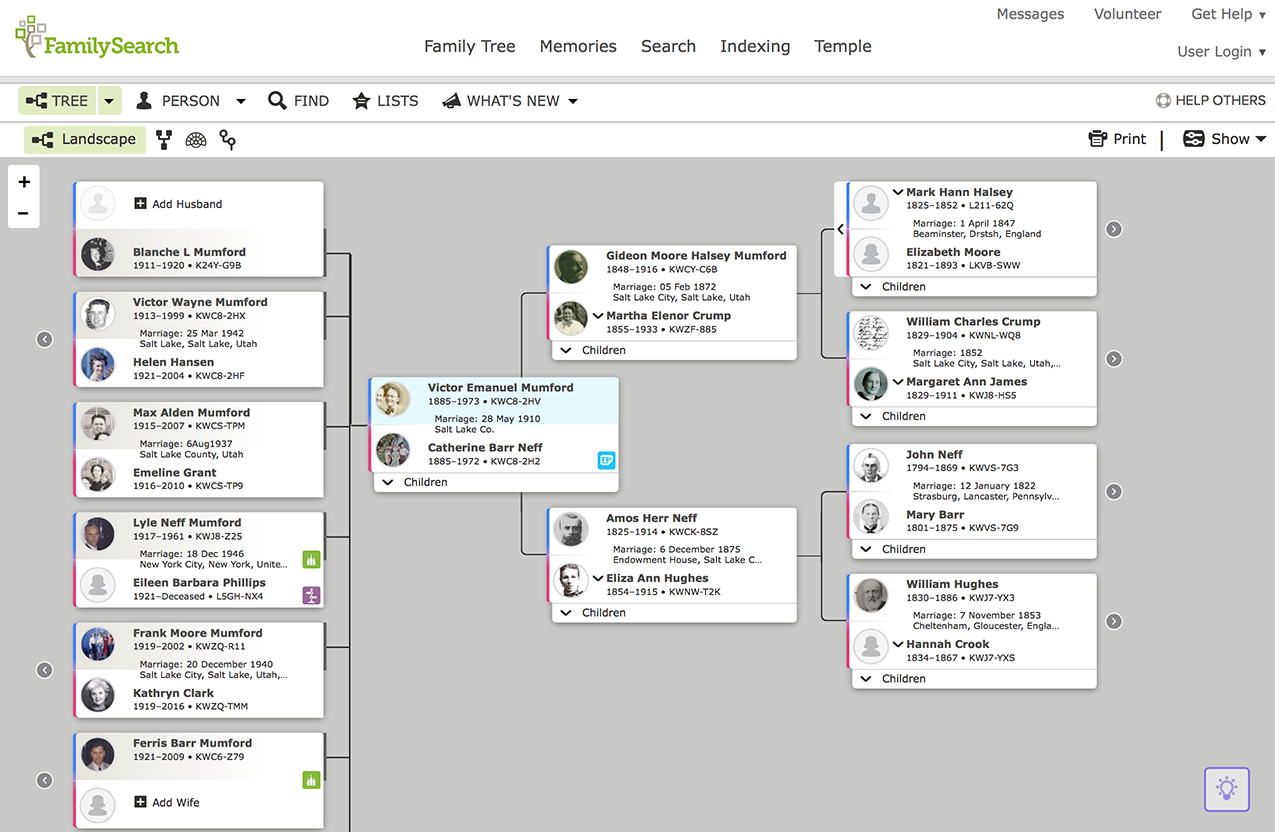Open the lightbulb tips icon in bottom corner
1275x832 pixels.
coord(1226,789)
